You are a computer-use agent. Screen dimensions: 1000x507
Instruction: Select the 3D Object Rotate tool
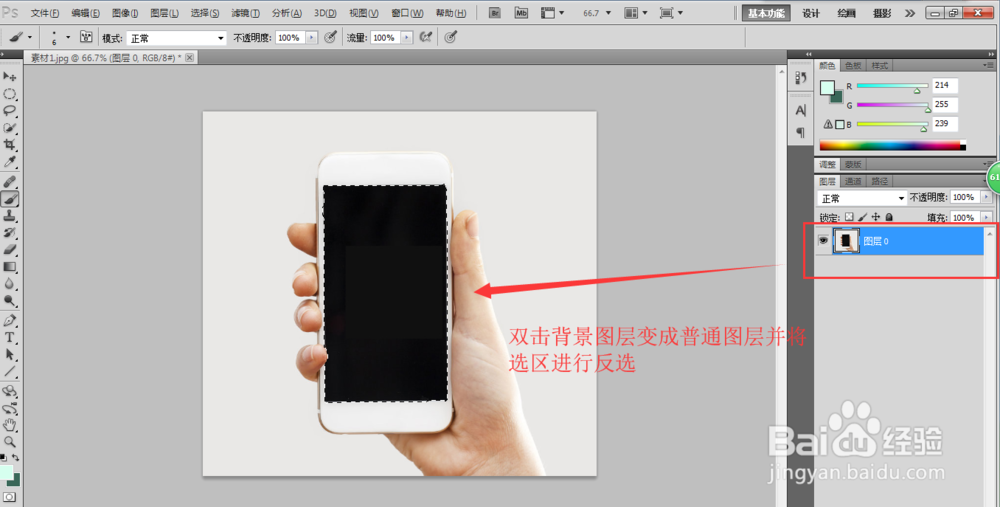tap(10, 392)
